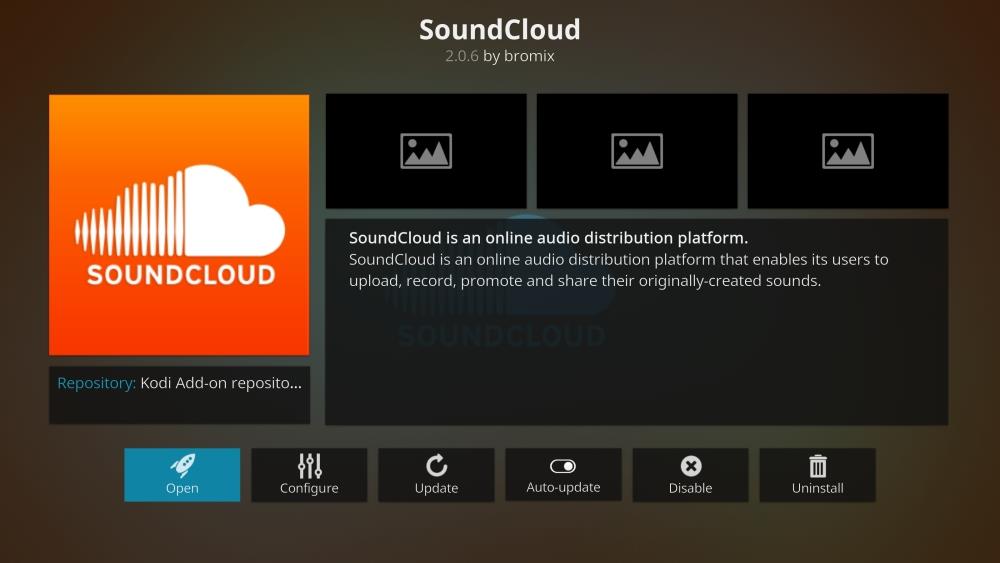Open the first screenshot placeholder image

[x=426, y=151]
